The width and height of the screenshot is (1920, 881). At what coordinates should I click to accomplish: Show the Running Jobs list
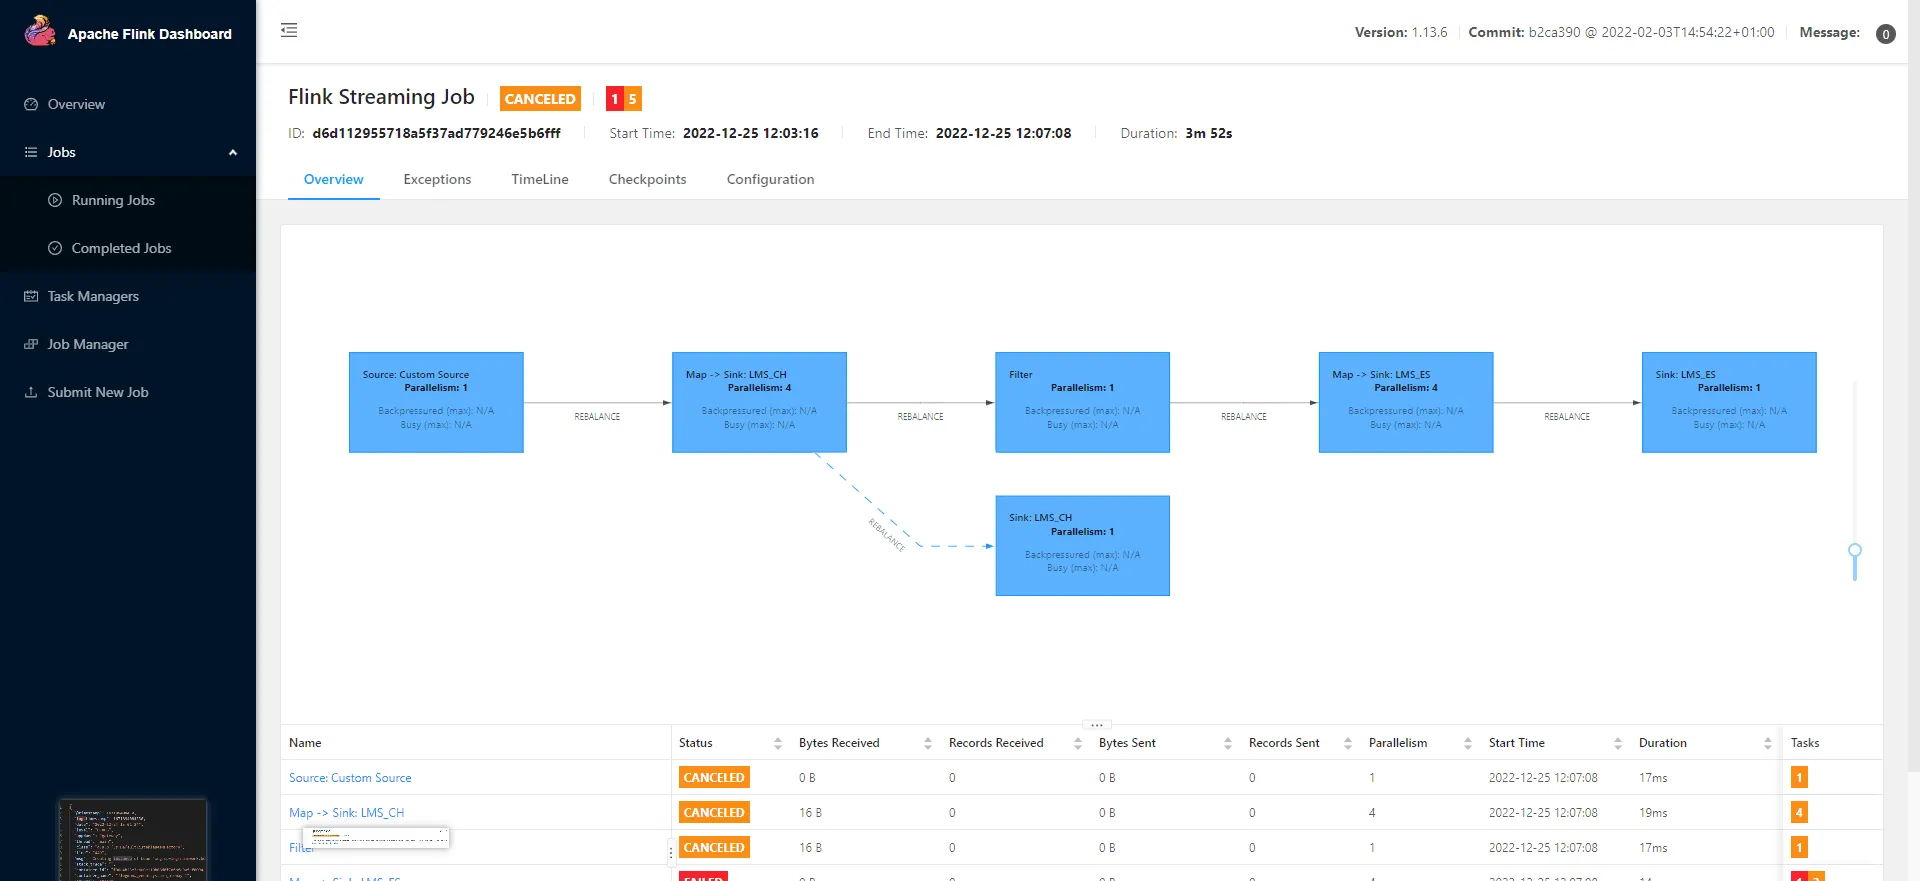pos(113,200)
